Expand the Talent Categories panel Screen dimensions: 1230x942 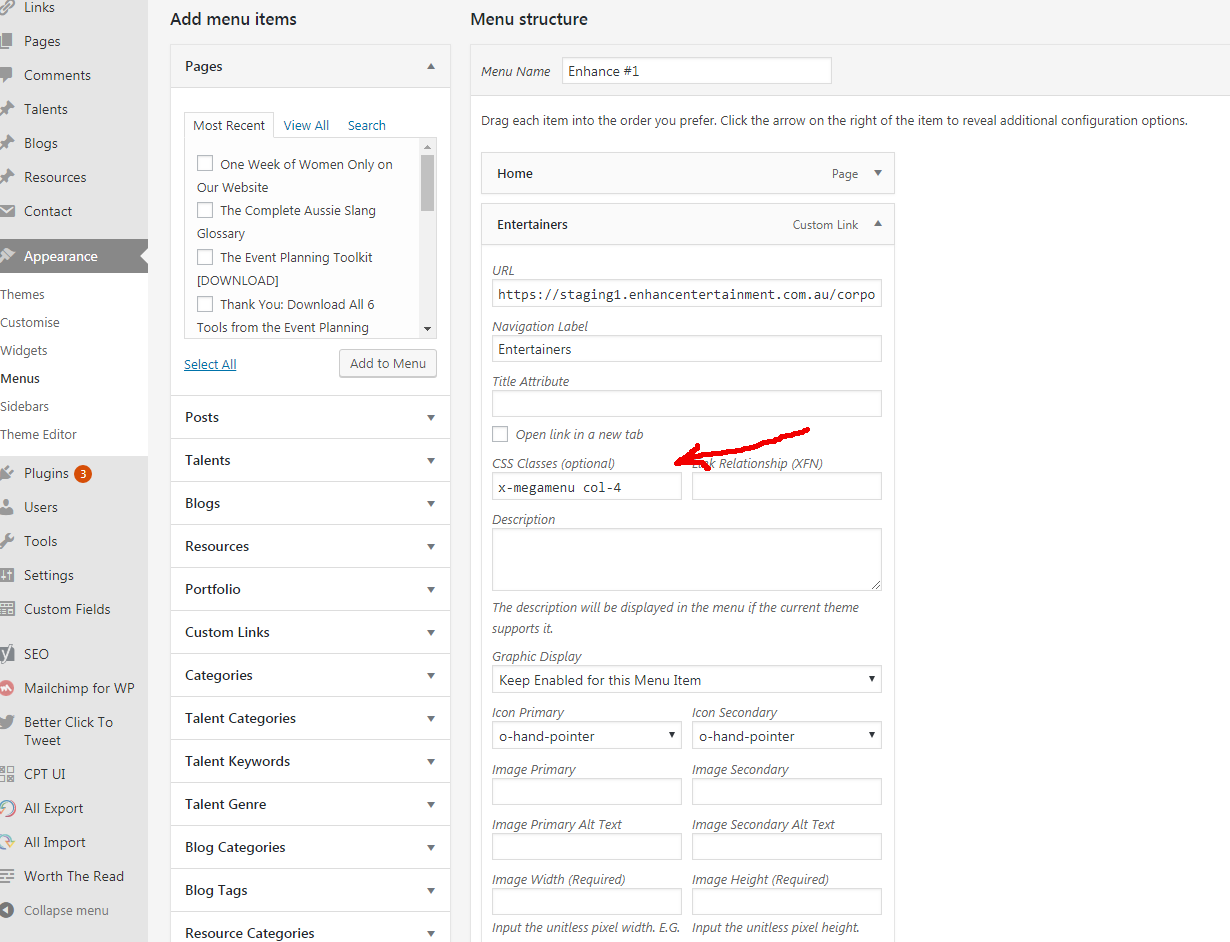(431, 718)
